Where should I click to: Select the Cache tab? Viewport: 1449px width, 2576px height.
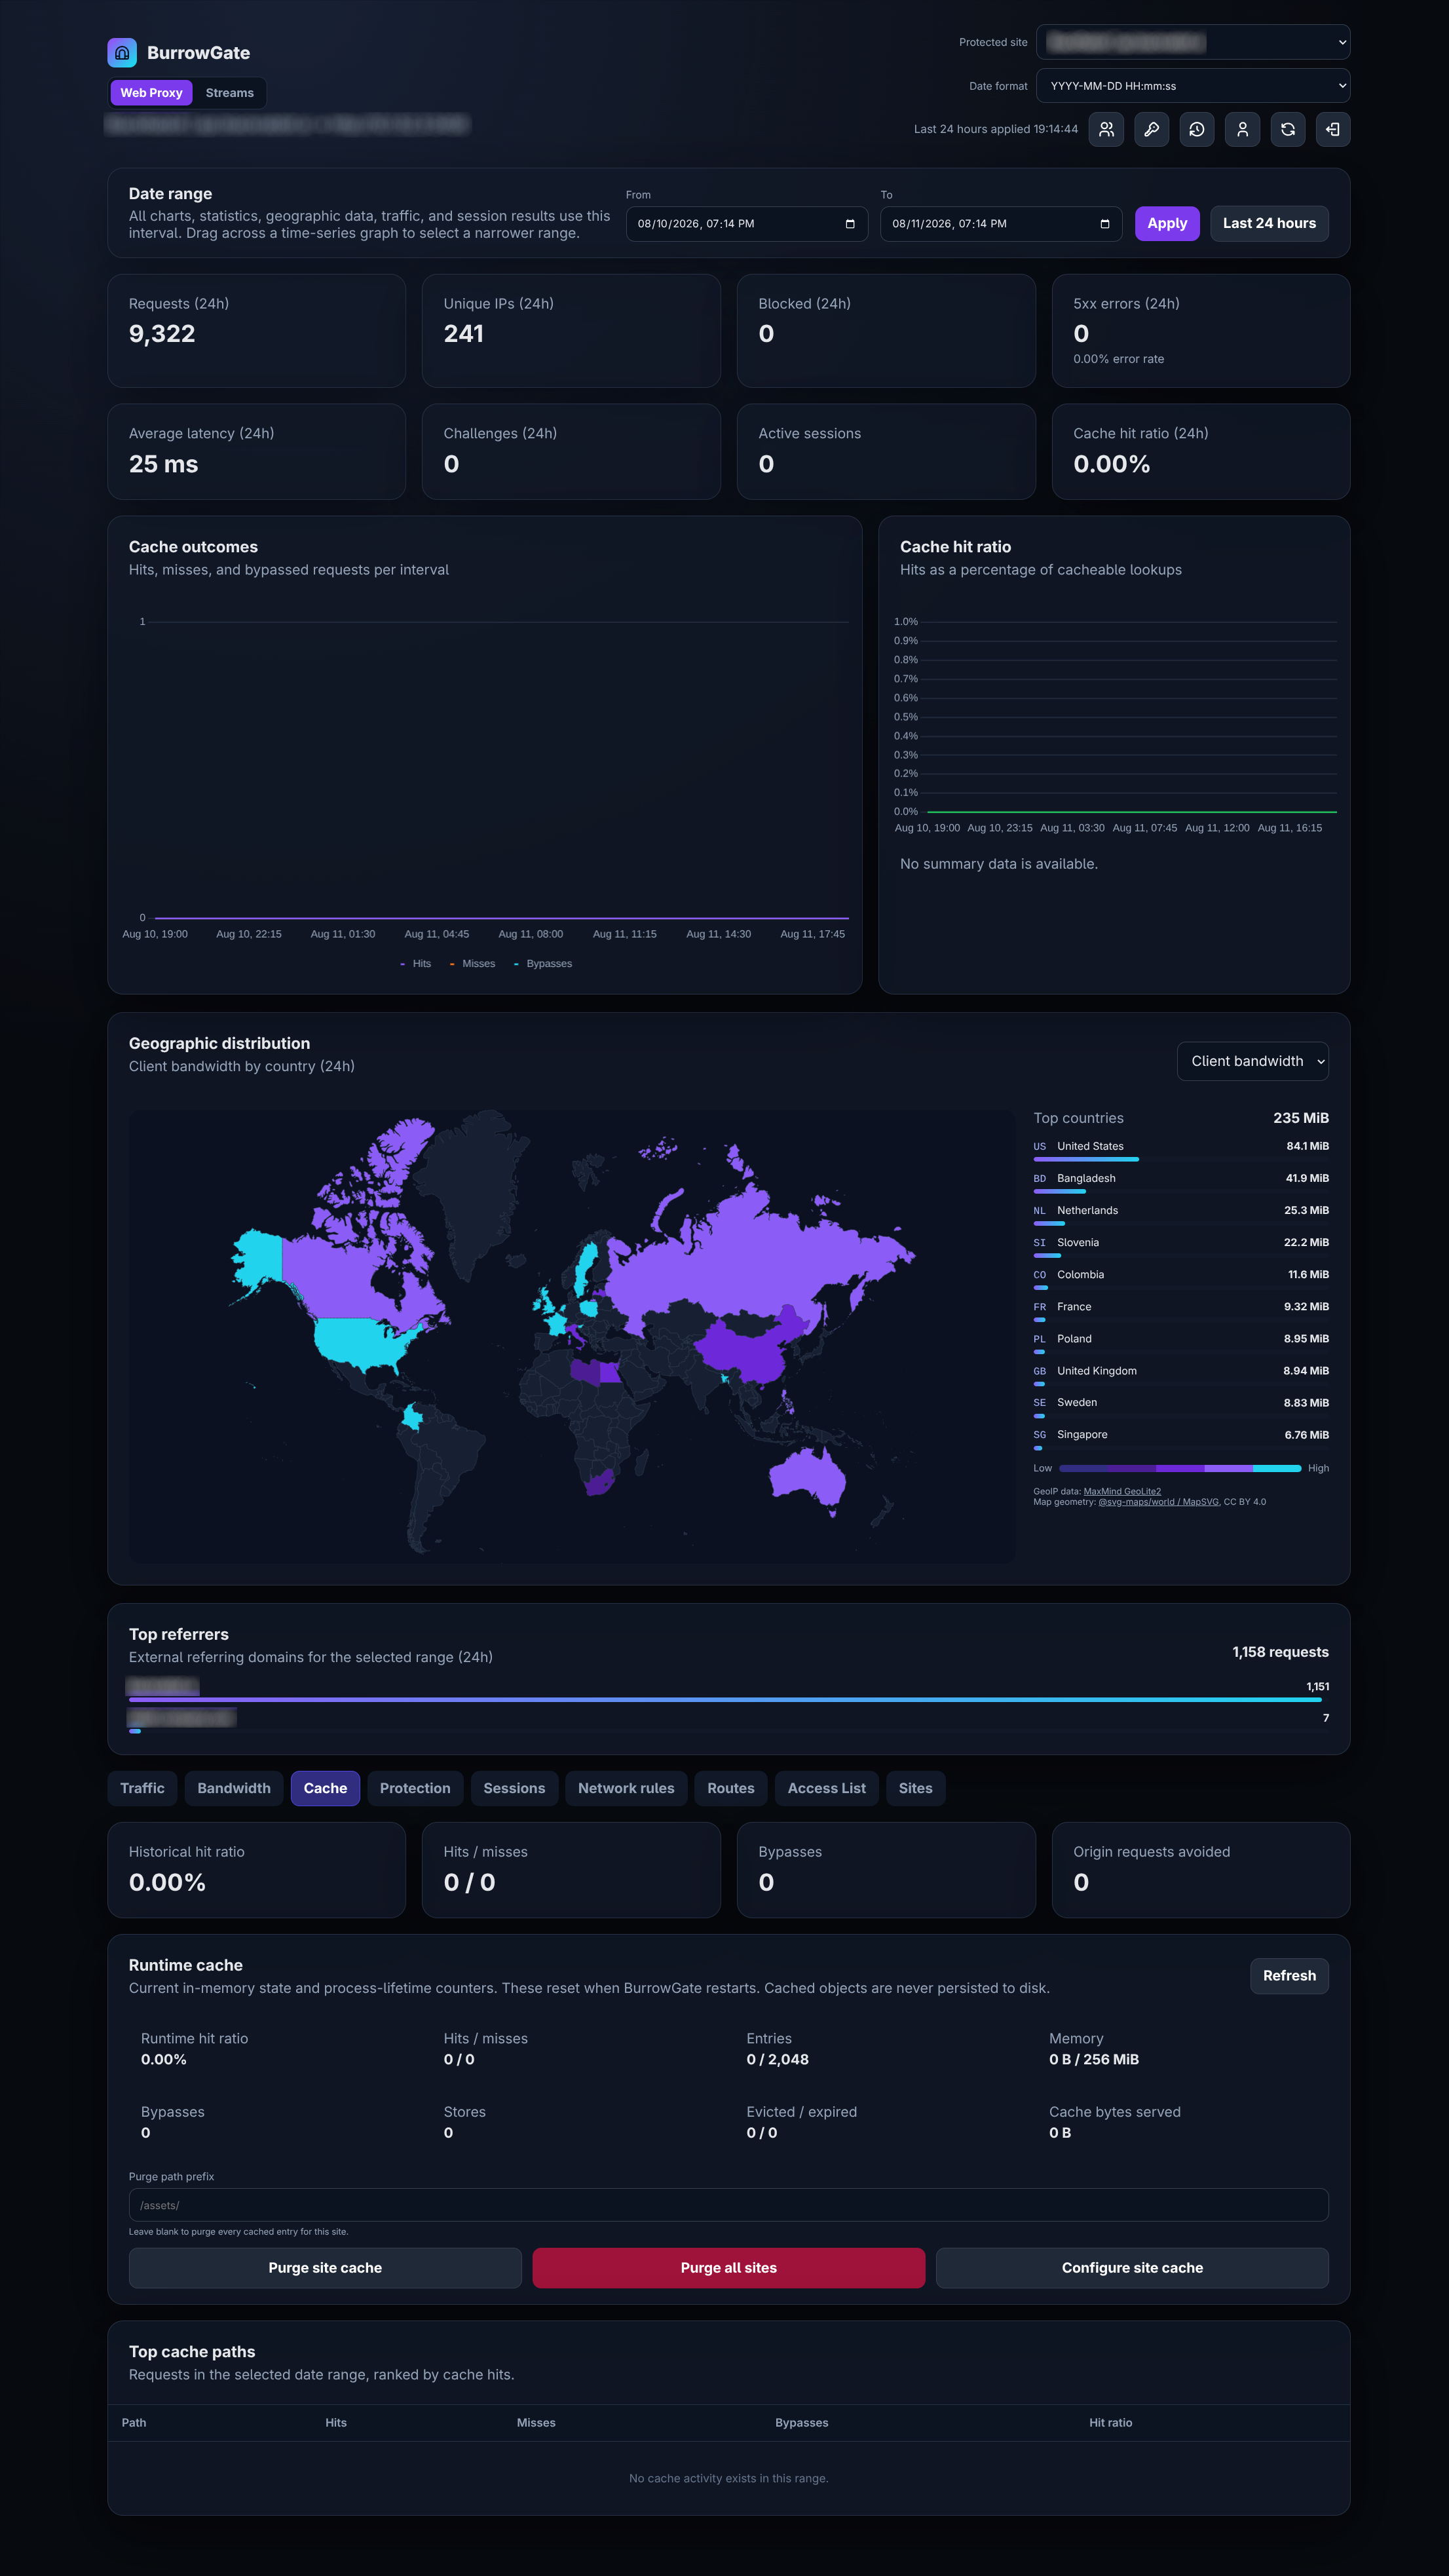pos(325,1788)
